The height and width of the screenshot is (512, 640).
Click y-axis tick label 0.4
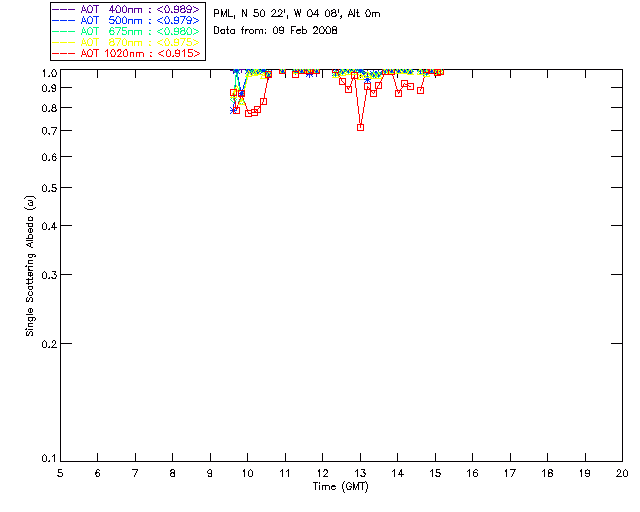coord(49,226)
